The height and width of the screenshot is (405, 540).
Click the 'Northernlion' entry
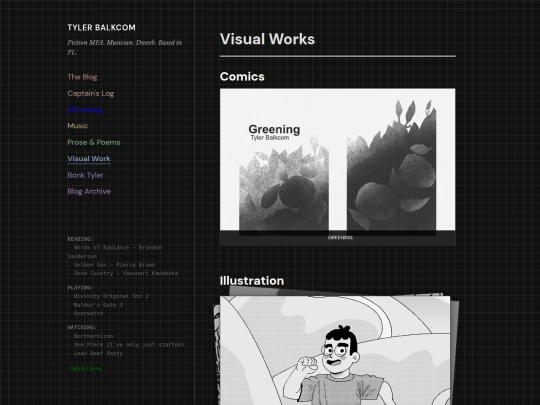90,336
